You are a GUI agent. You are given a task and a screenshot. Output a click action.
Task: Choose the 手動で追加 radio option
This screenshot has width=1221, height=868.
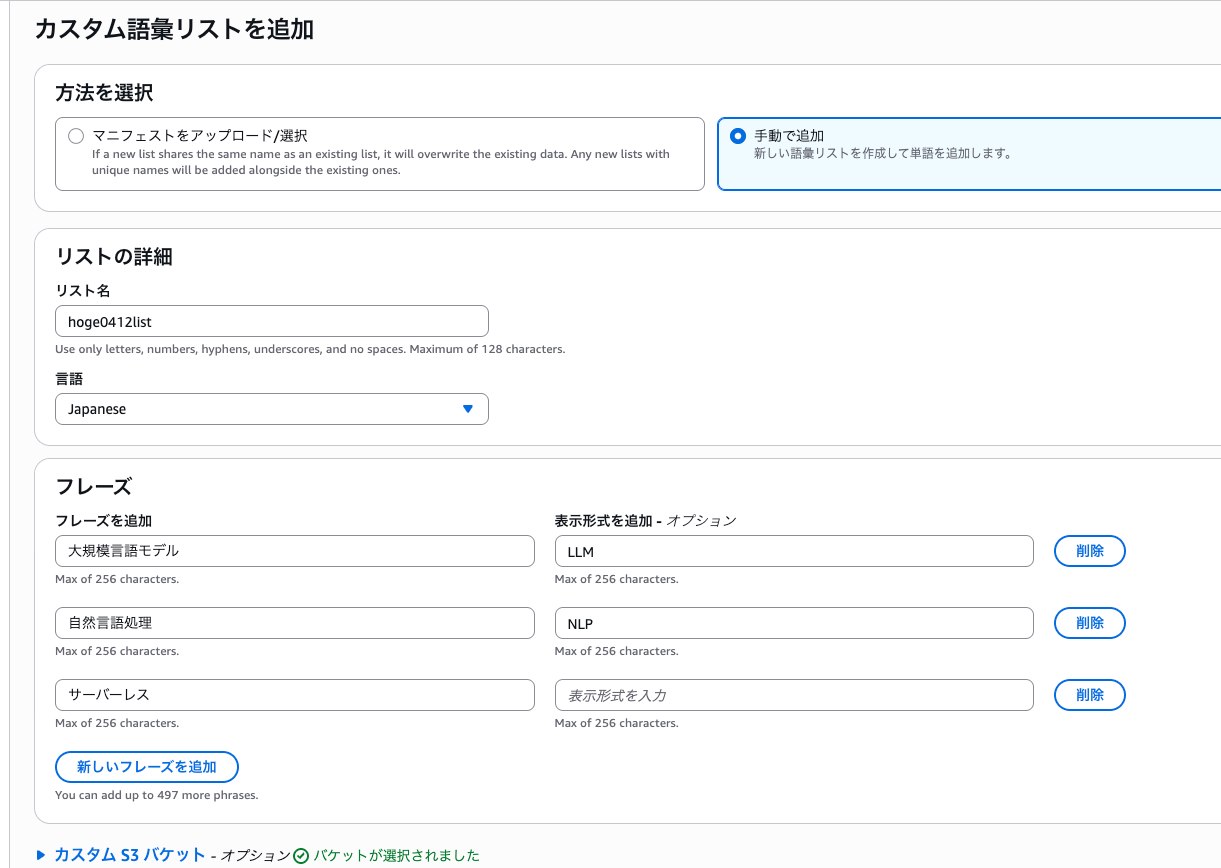click(x=738, y=136)
